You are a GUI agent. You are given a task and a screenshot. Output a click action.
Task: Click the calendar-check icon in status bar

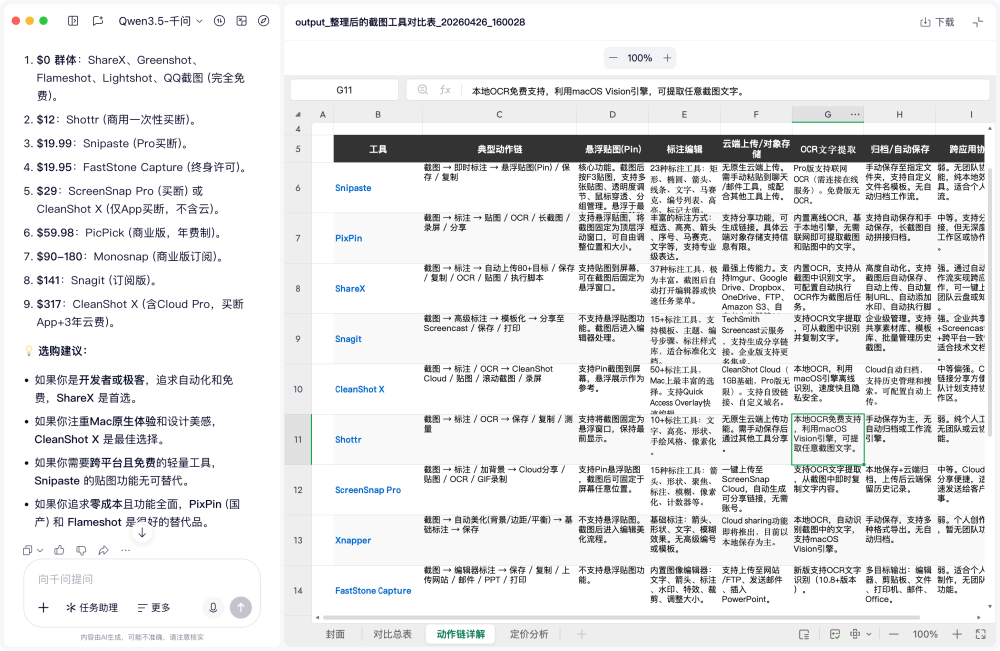coord(835,634)
